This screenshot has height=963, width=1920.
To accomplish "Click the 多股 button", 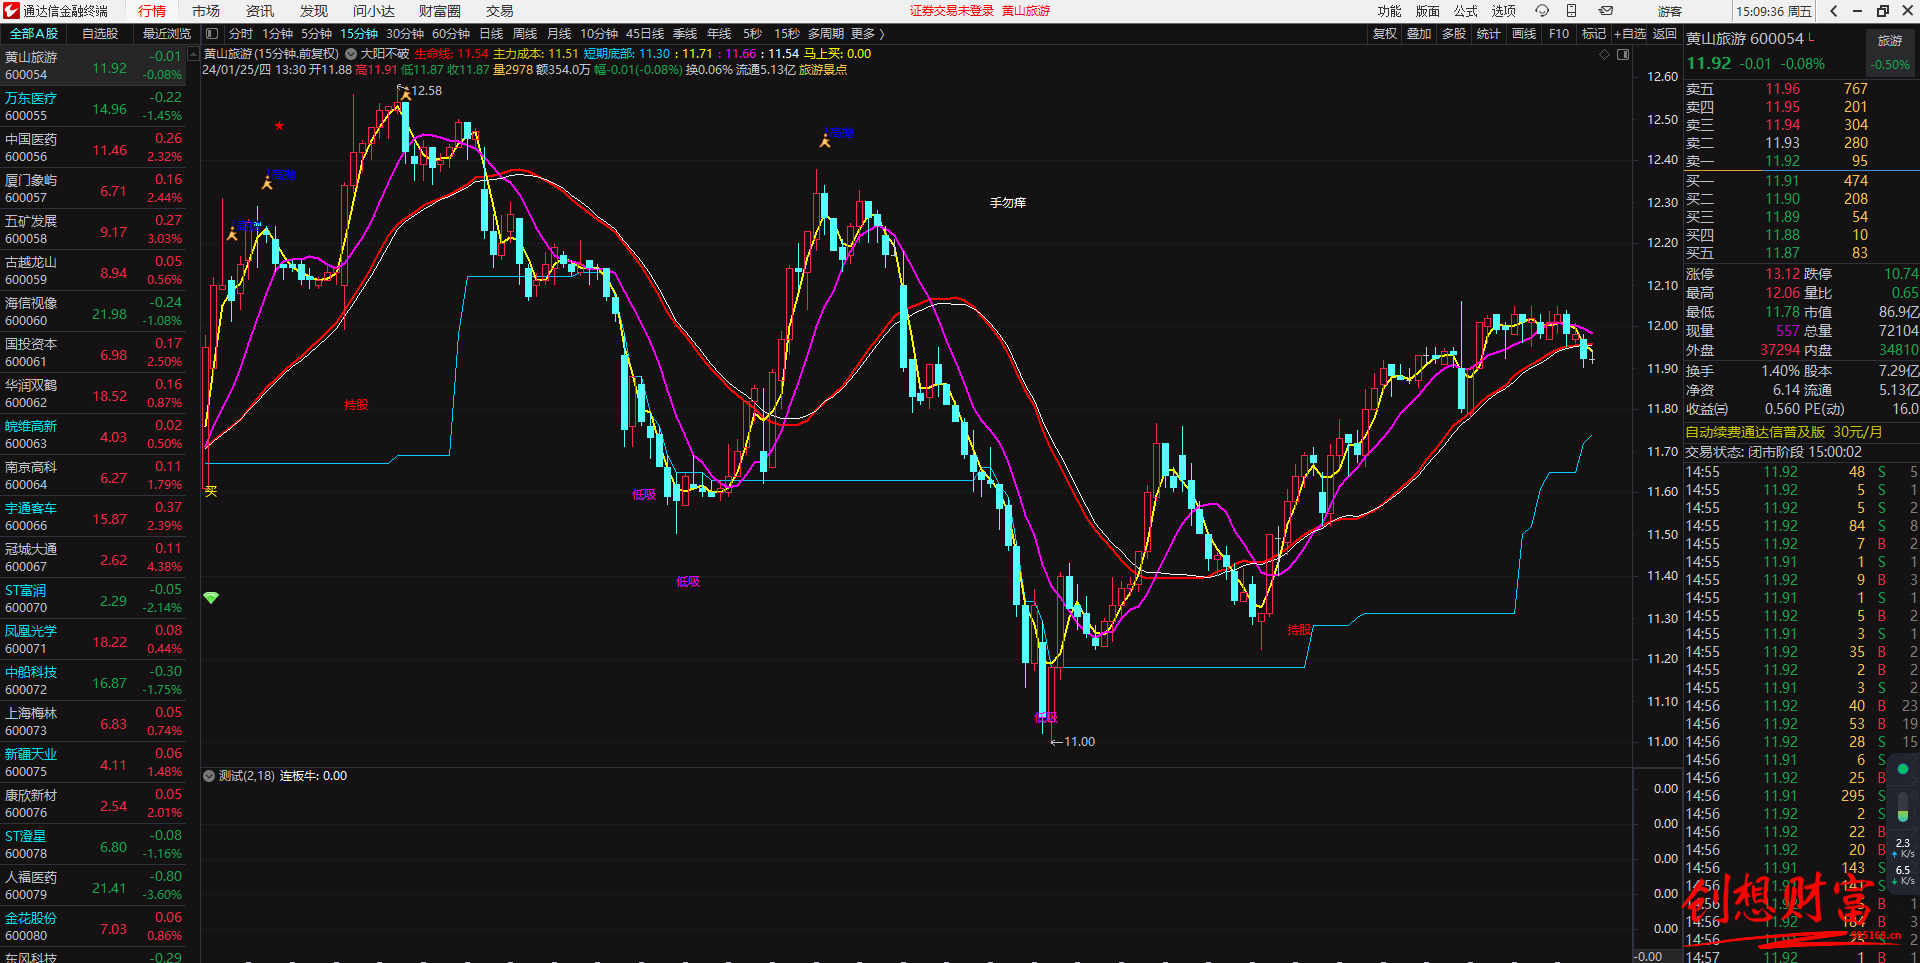I will point(1454,34).
